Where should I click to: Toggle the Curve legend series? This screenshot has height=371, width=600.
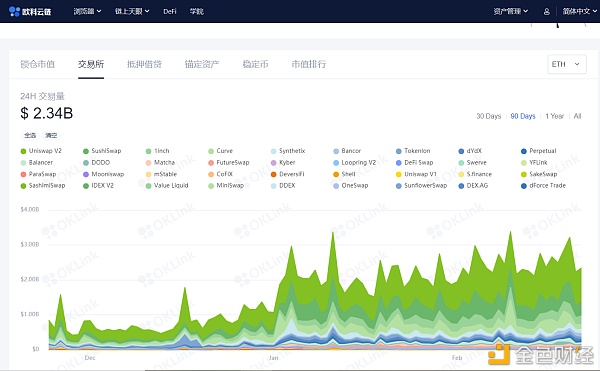click(x=220, y=151)
